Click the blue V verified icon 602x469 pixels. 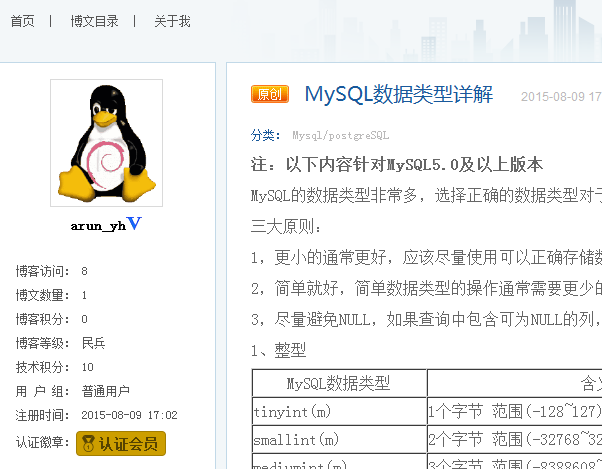[134, 223]
